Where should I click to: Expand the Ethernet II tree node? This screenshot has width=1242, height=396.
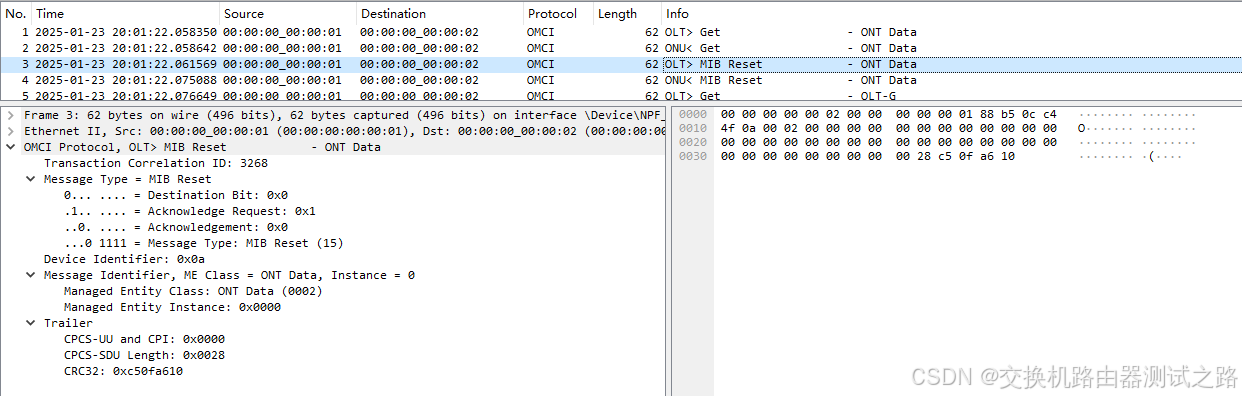coord(11,131)
